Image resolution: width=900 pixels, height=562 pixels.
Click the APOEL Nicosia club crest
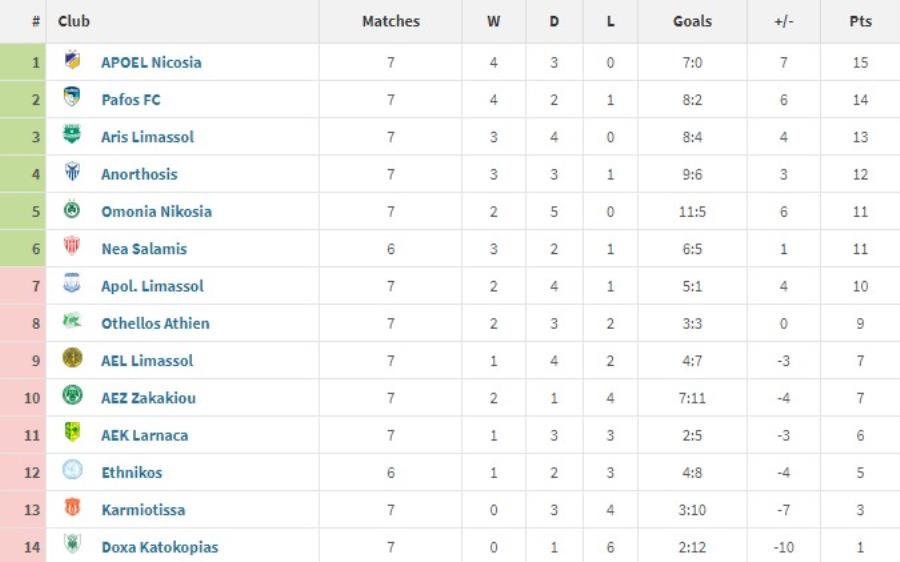pyautogui.click(x=72, y=60)
